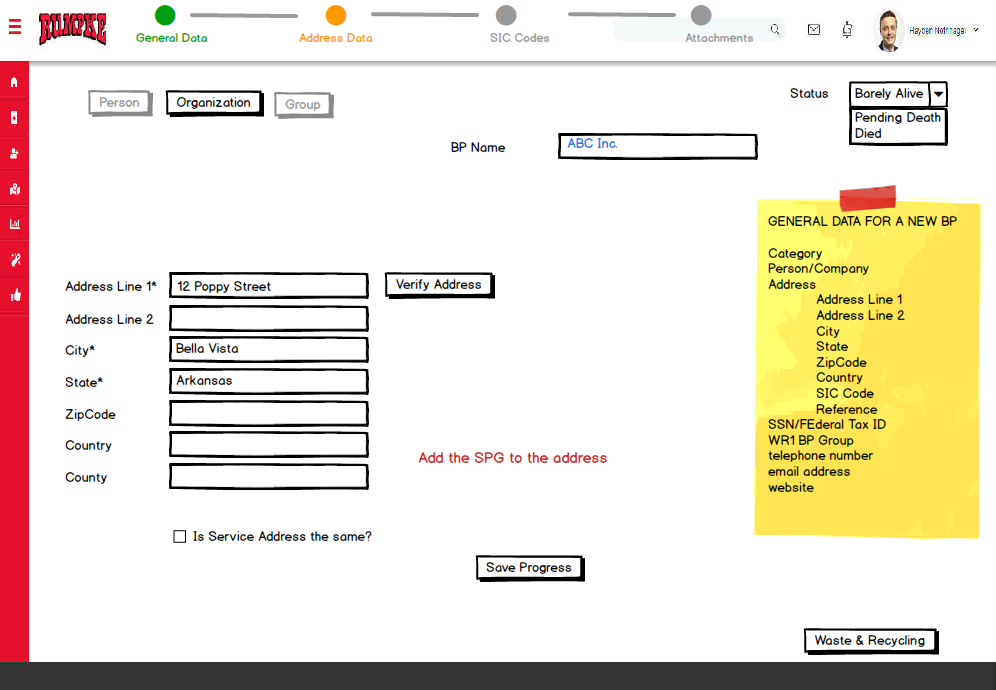996x690 pixels.
Task: Select the Group category button
Action: pyautogui.click(x=303, y=105)
